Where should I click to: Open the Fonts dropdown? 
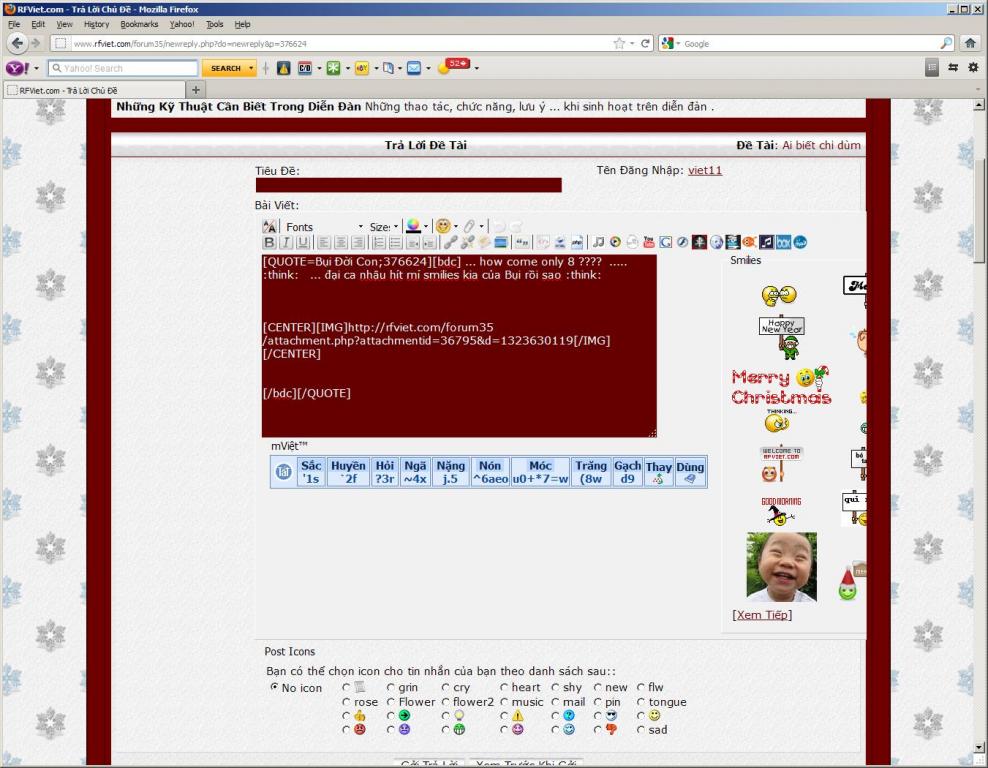(324, 227)
